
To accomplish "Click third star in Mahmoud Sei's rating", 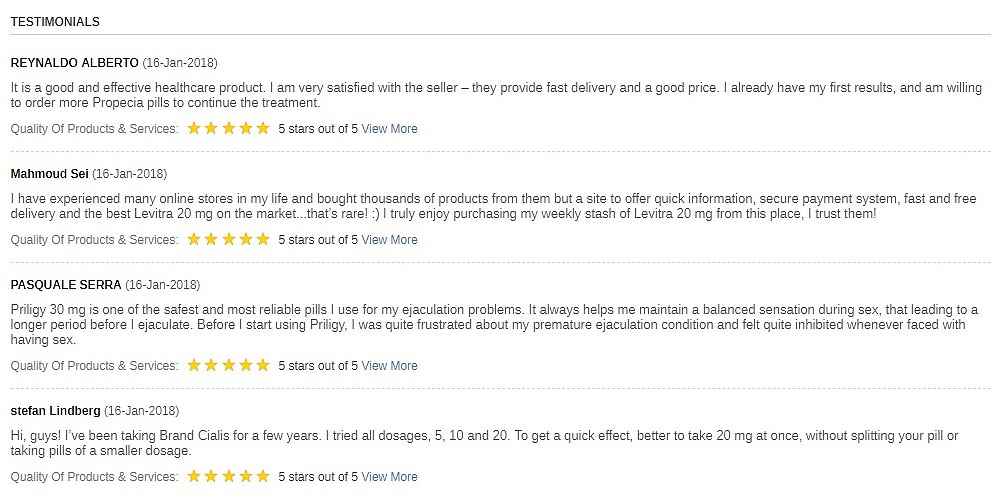I will click(x=229, y=239).
